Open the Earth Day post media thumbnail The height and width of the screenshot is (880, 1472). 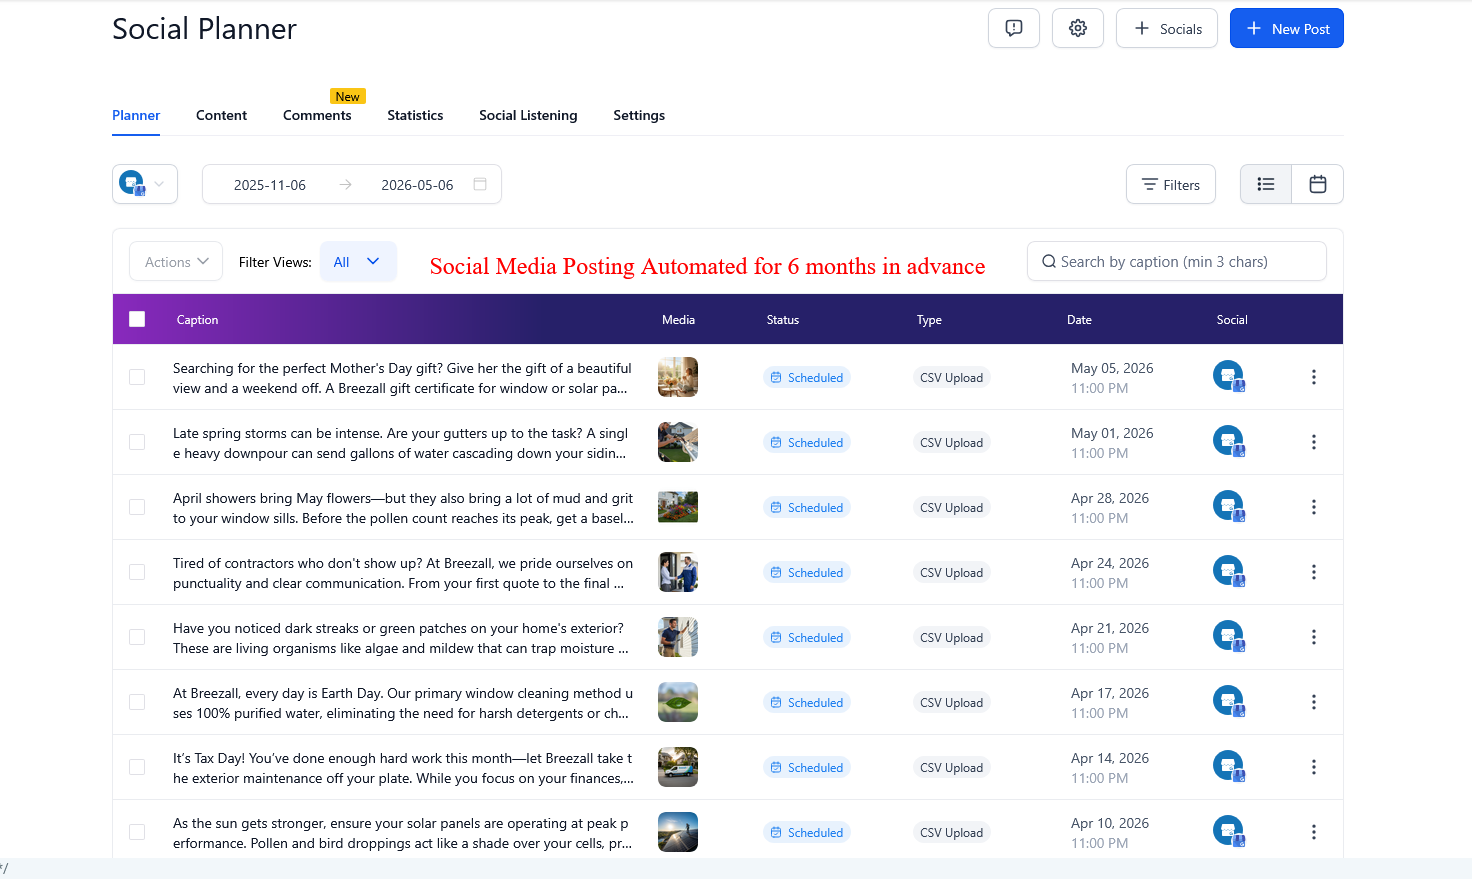(678, 702)
